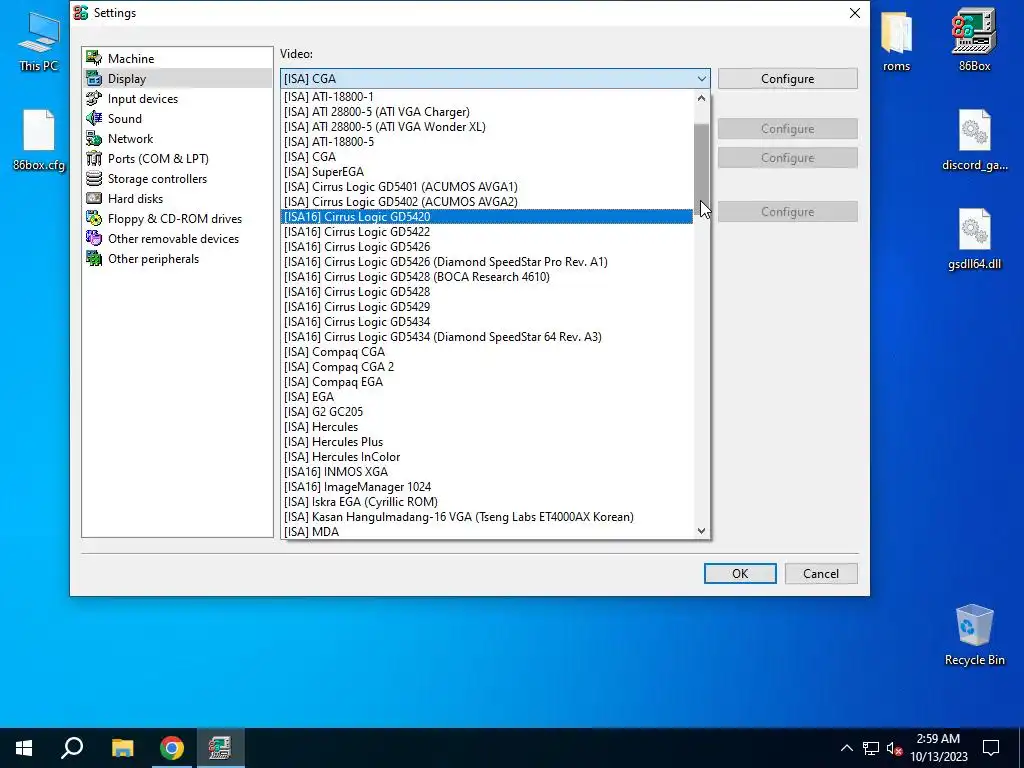Choose [ISA] EGA video card
This screenshot has width=1024, height=768.
487,397
